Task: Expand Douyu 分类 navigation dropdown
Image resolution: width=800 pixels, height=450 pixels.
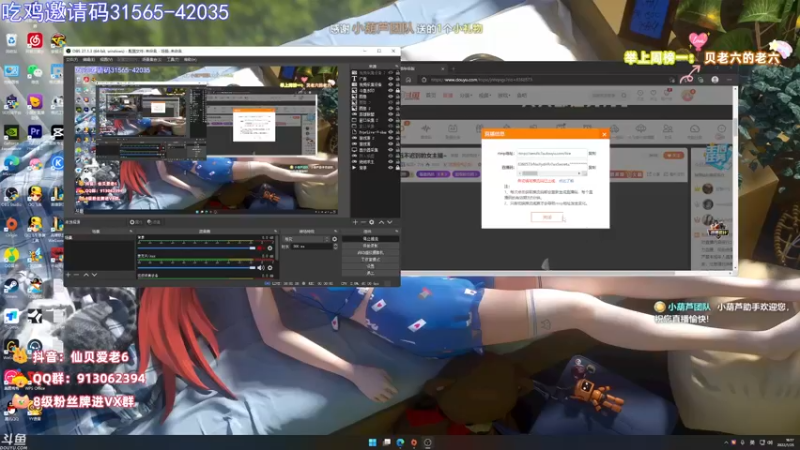Action: tap(465, 95)
